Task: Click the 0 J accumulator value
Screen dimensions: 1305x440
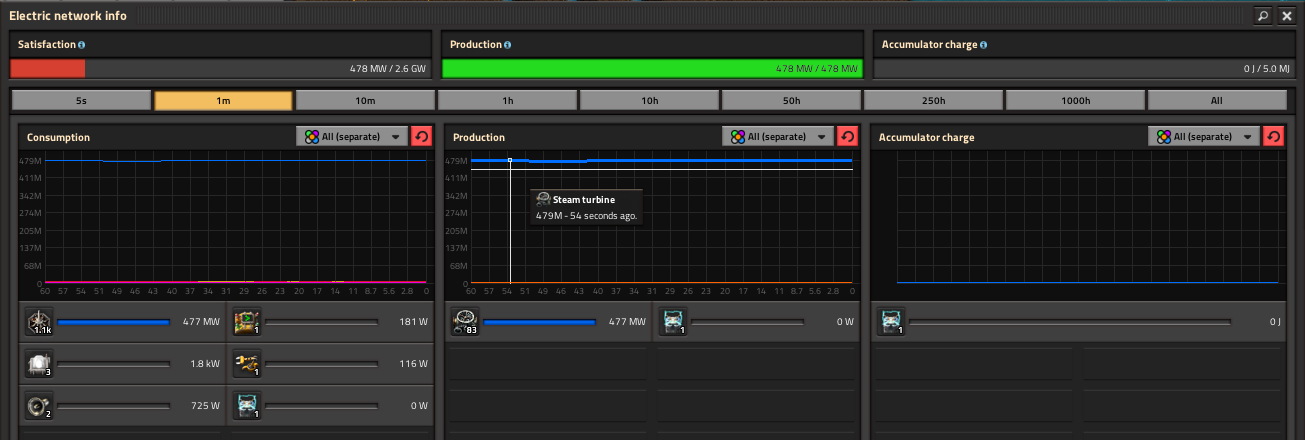Action: tap(1275, 322)
